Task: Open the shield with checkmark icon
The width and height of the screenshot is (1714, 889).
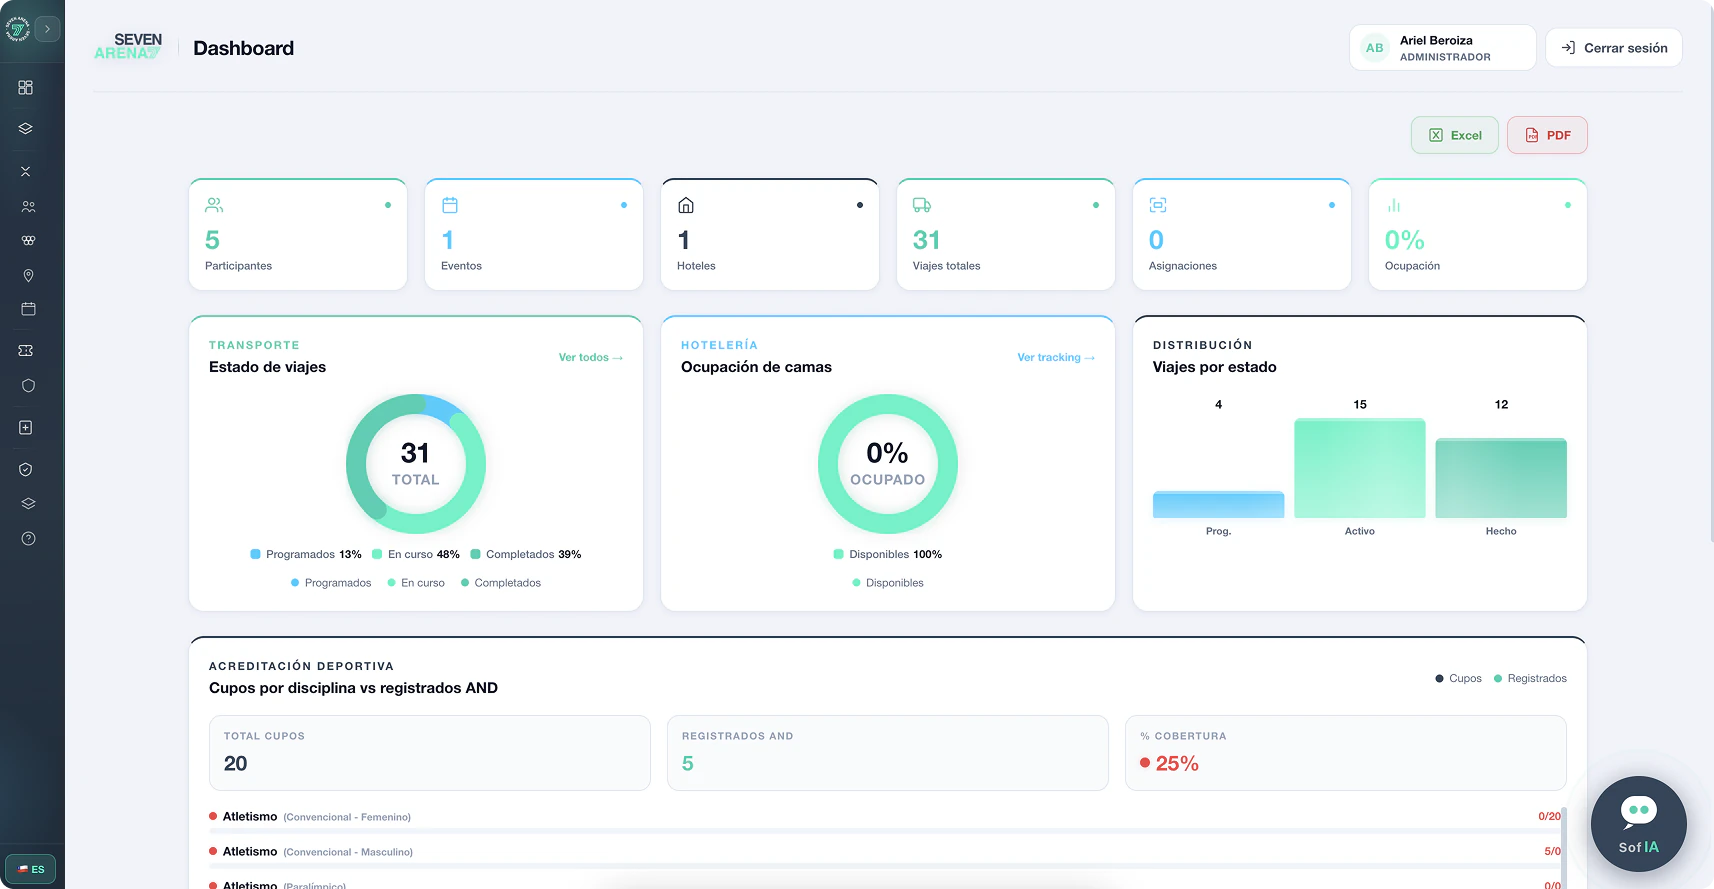Action: click(x=26, y=470)
